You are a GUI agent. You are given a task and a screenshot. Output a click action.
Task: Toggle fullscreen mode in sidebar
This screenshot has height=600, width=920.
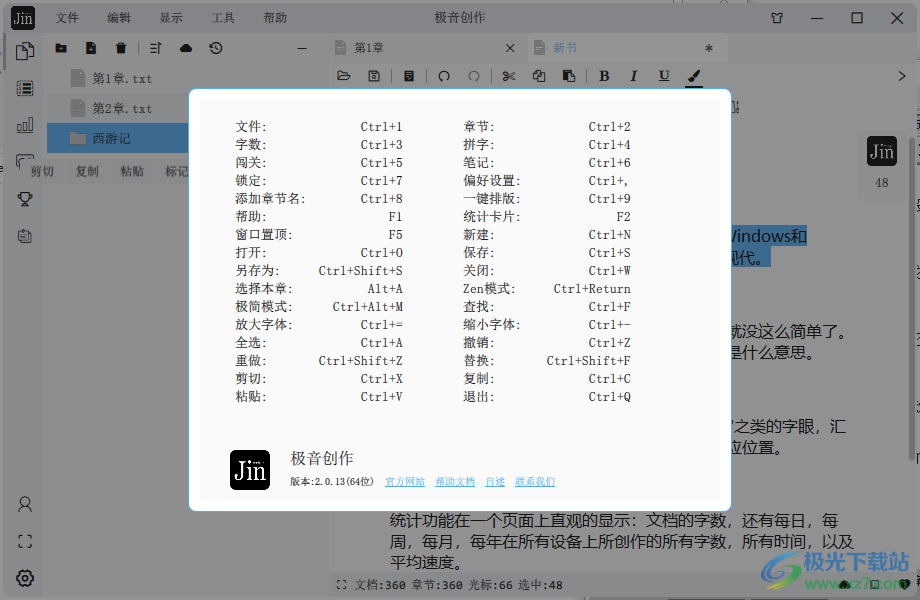click(25, 541)
